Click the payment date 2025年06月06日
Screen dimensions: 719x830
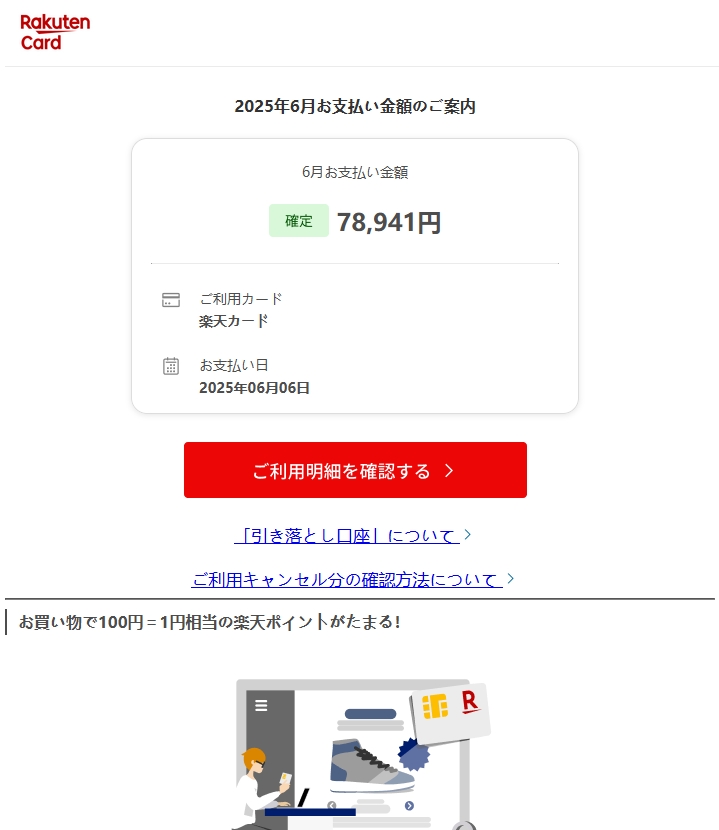click(254, 388)
